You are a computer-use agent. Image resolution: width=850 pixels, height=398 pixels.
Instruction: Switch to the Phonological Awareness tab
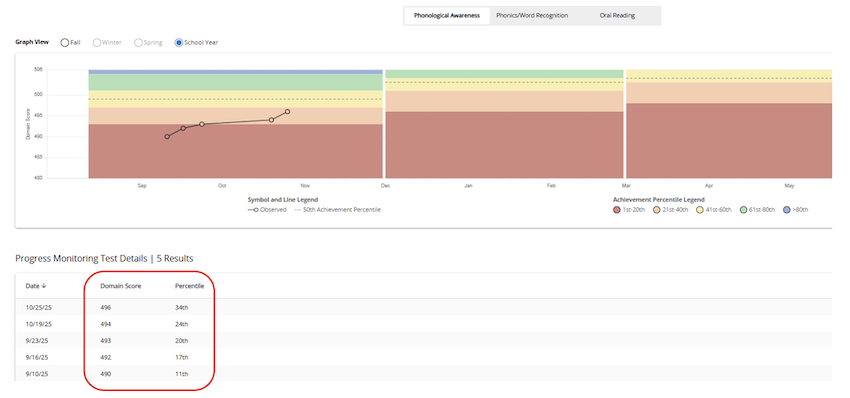[x=447, y=16]
